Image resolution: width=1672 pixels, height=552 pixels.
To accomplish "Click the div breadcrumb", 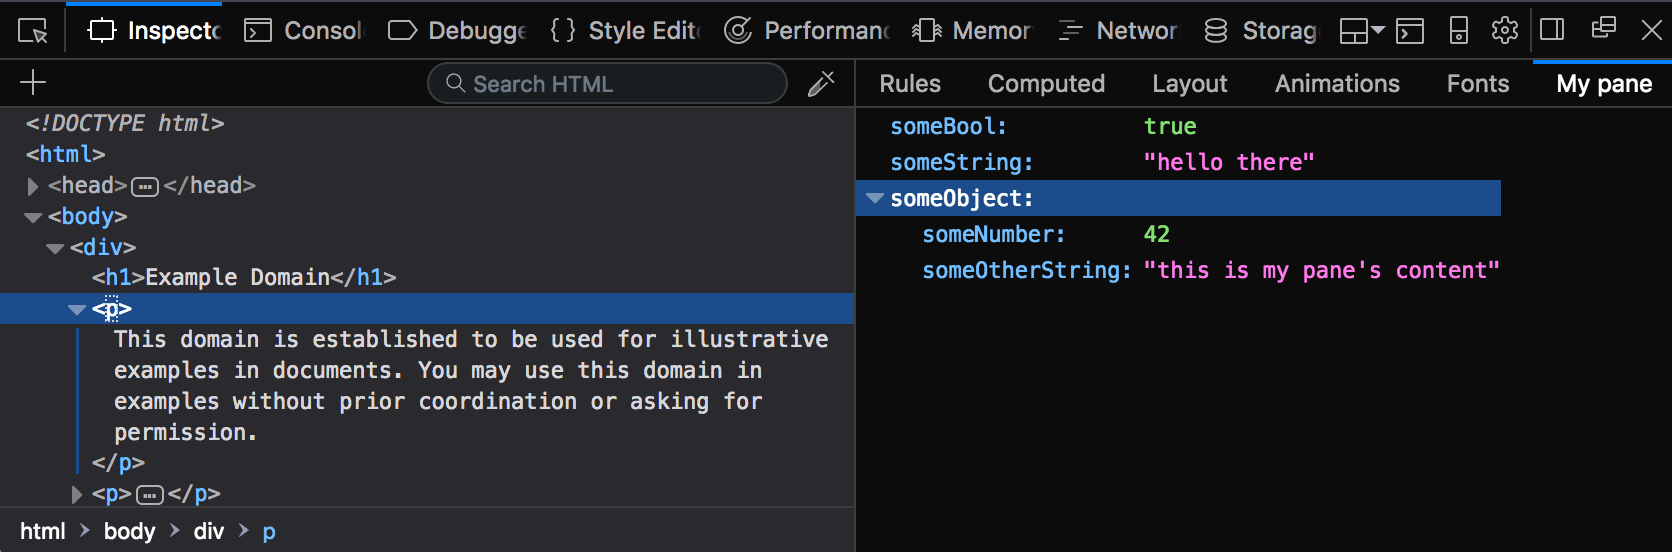I will pyautogui.click(x=208, y=531).
